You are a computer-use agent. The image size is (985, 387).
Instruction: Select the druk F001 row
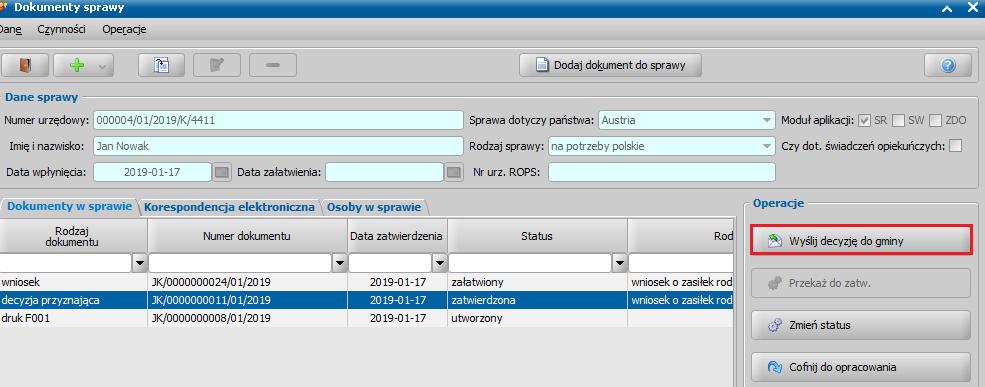point(366,319)
